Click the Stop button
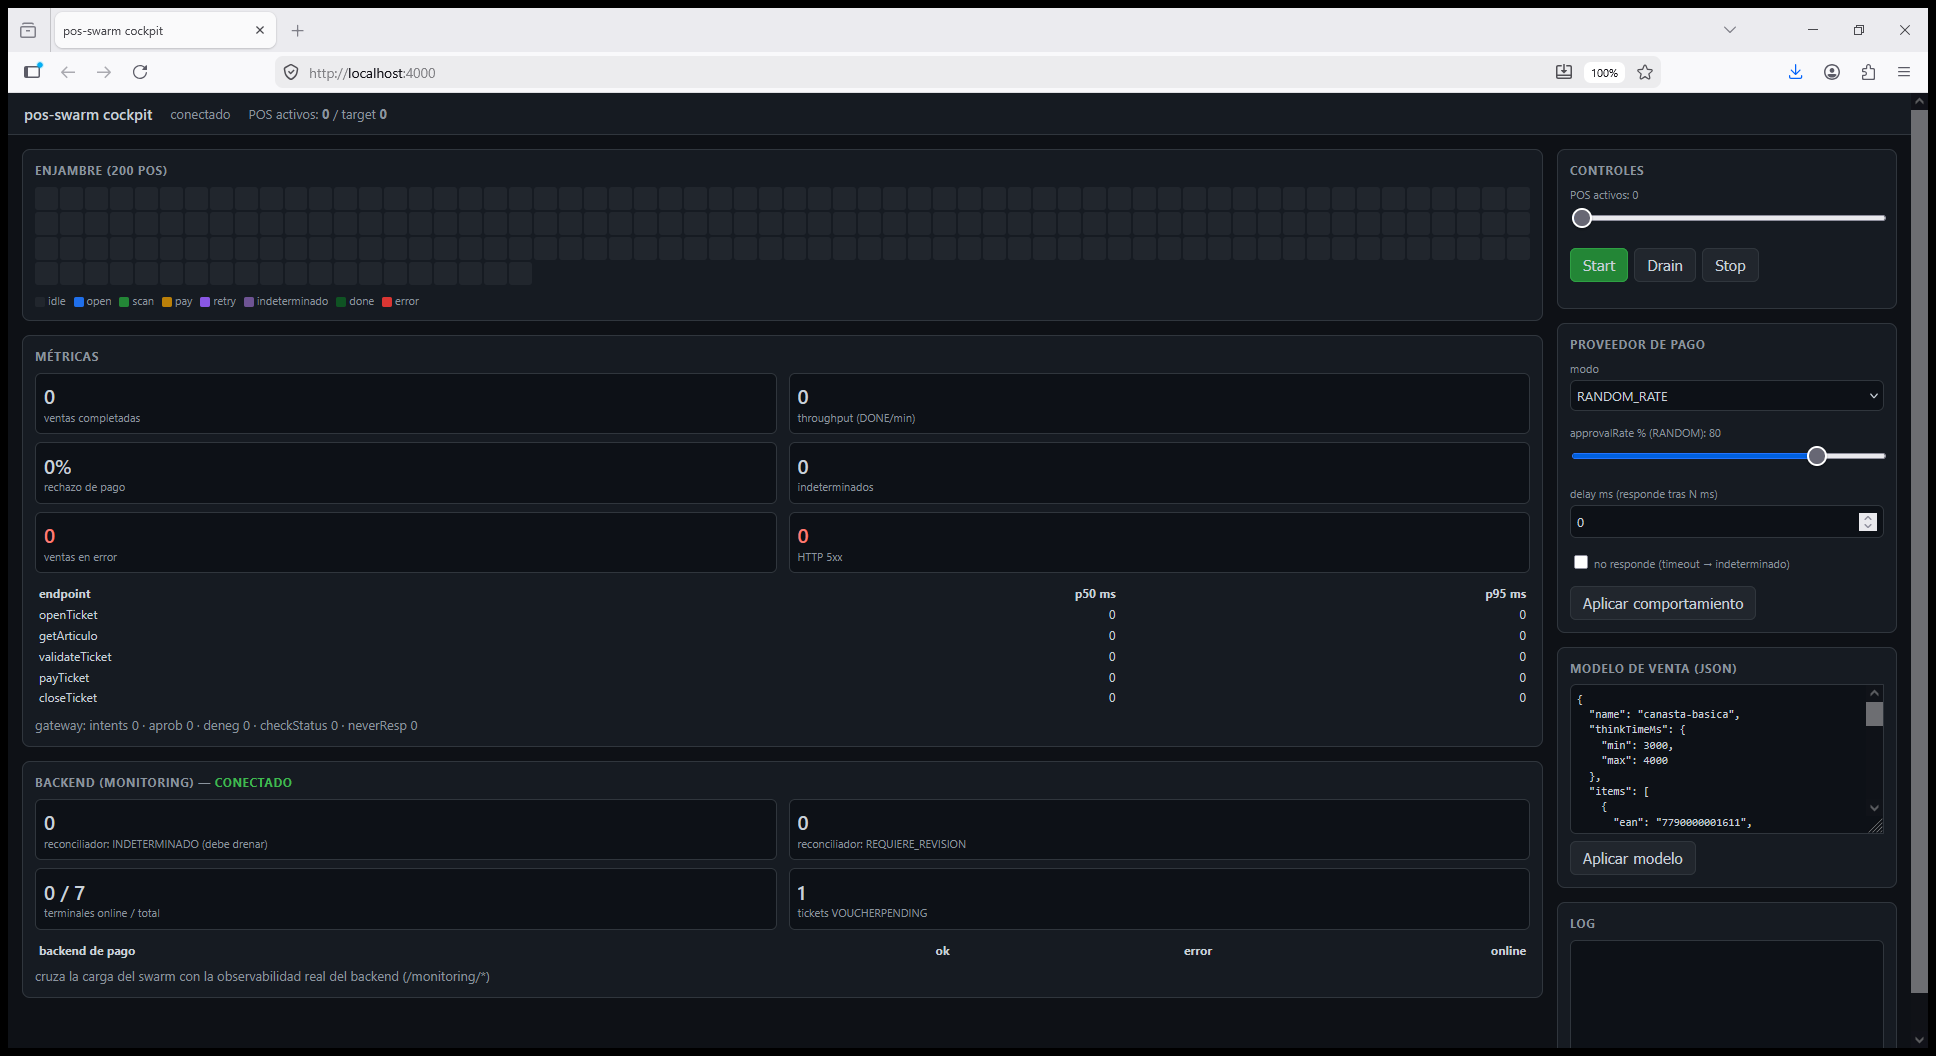The image size is (1936, 1056). coord(1729,265)
